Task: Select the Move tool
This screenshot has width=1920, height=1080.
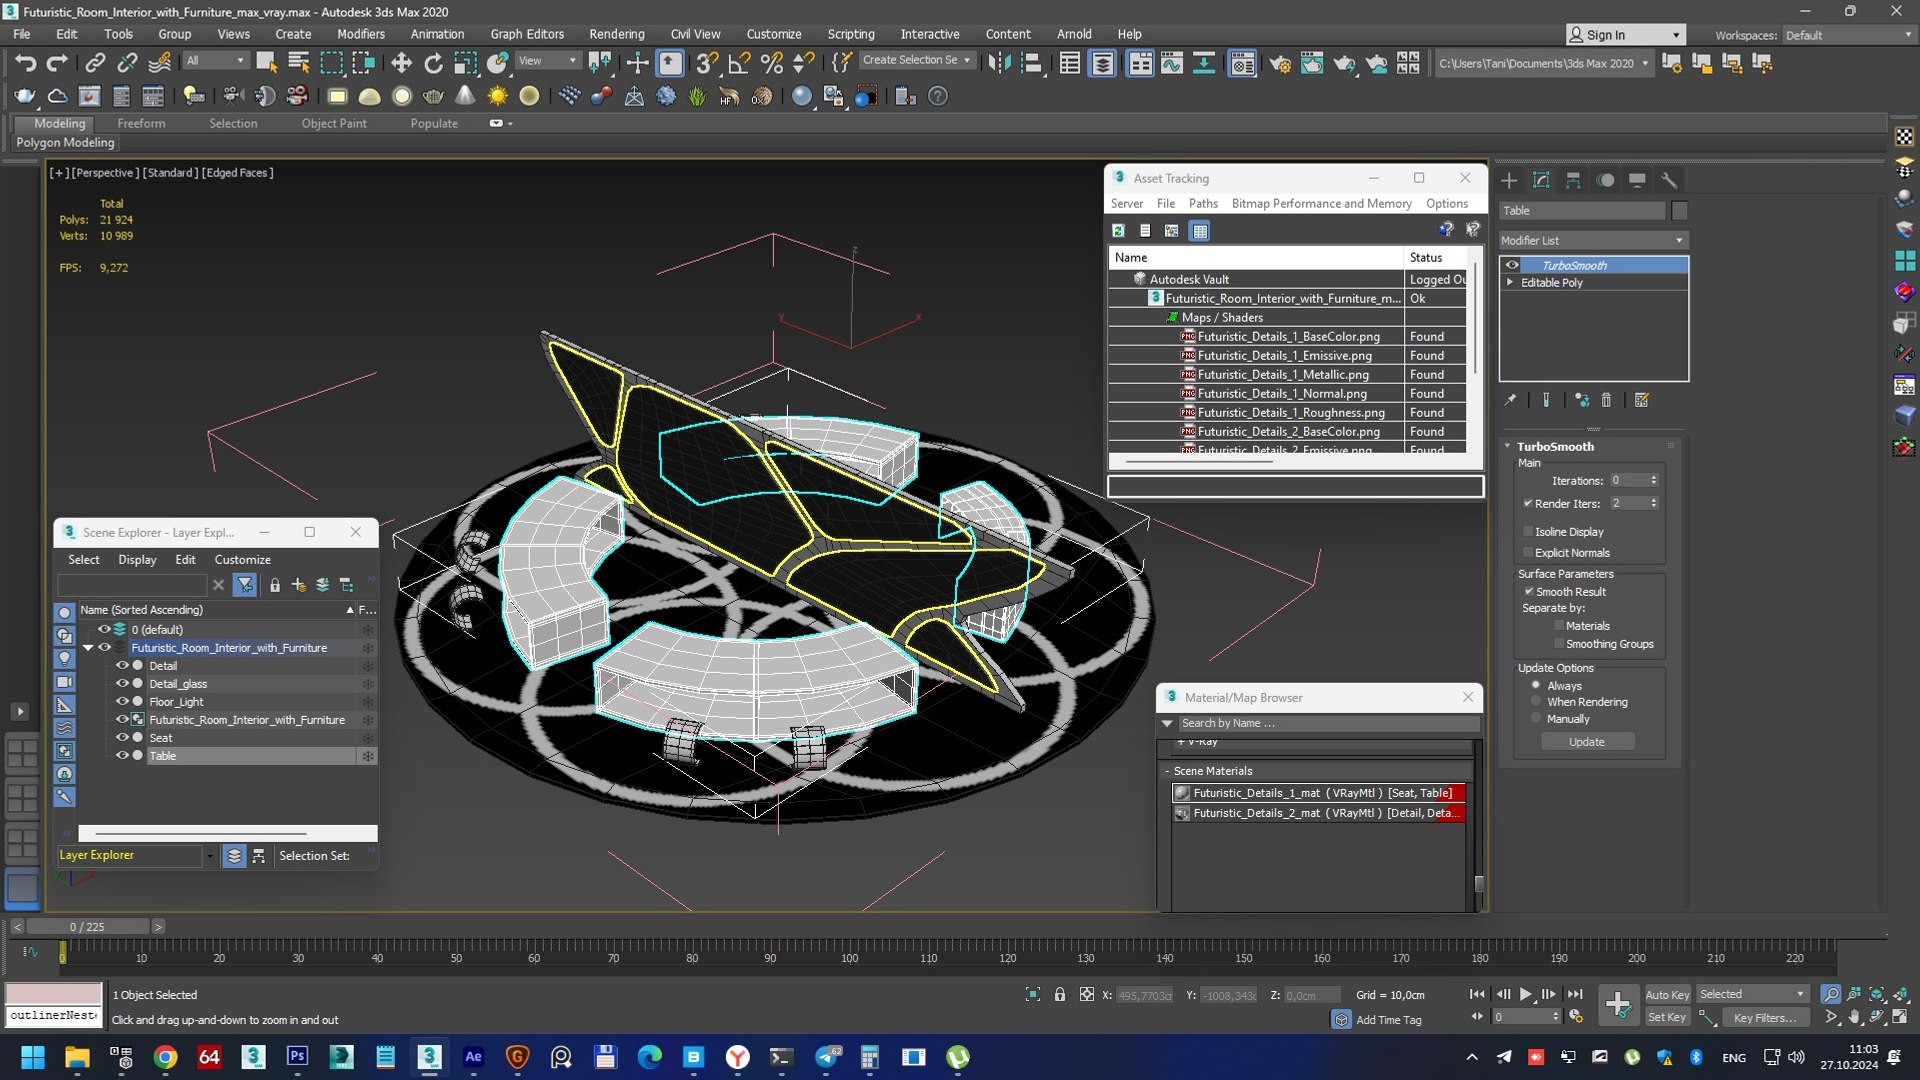Action: pos(401,63)
